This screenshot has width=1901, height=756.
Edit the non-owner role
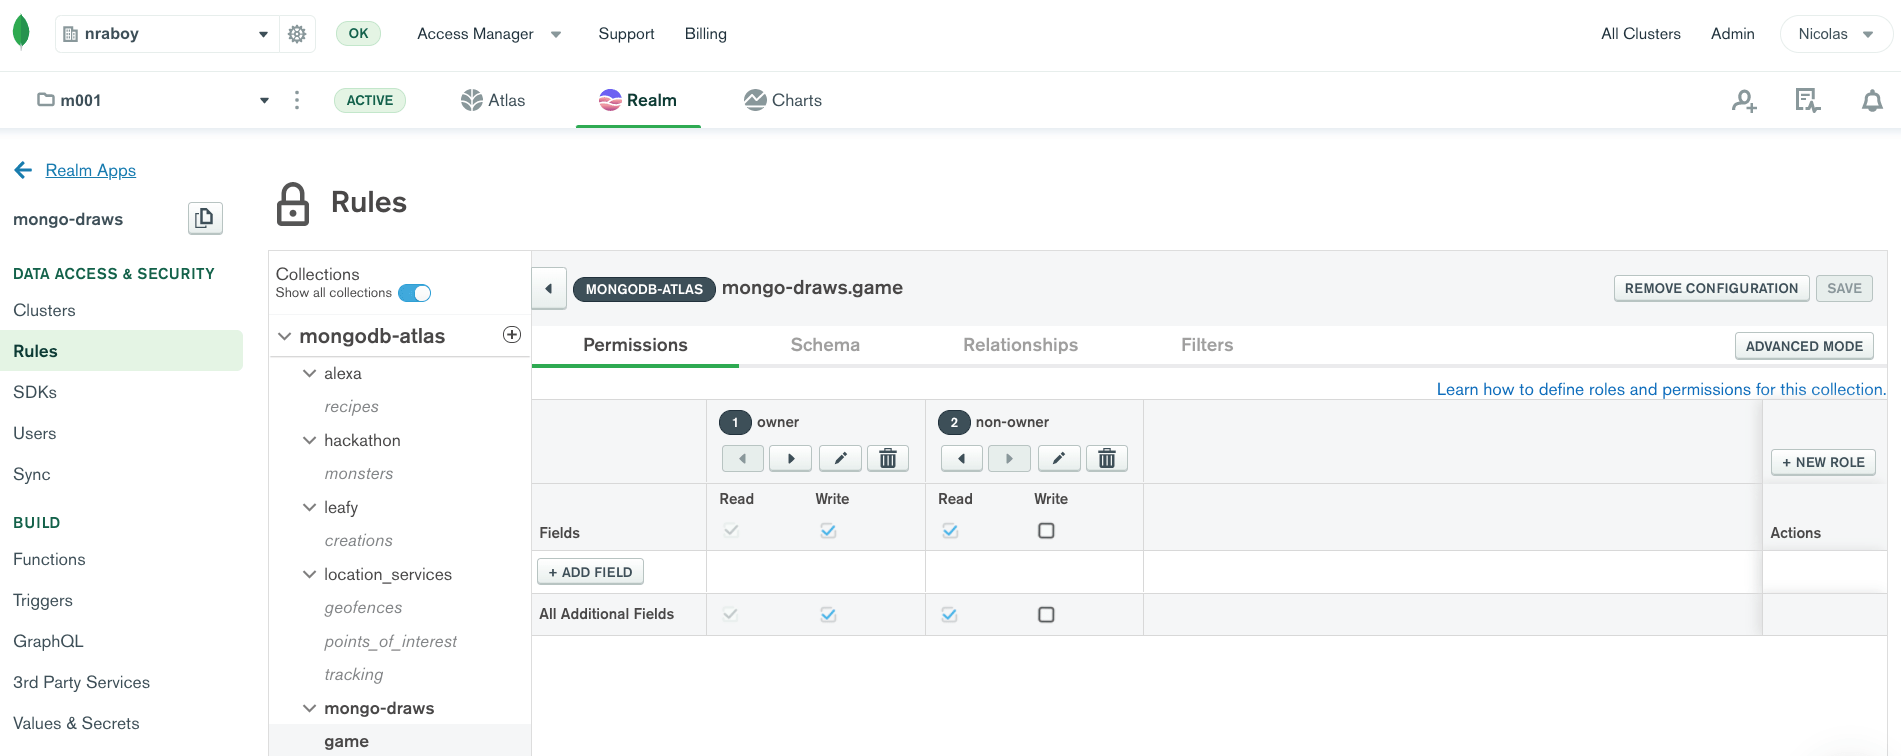point(1059,459)
